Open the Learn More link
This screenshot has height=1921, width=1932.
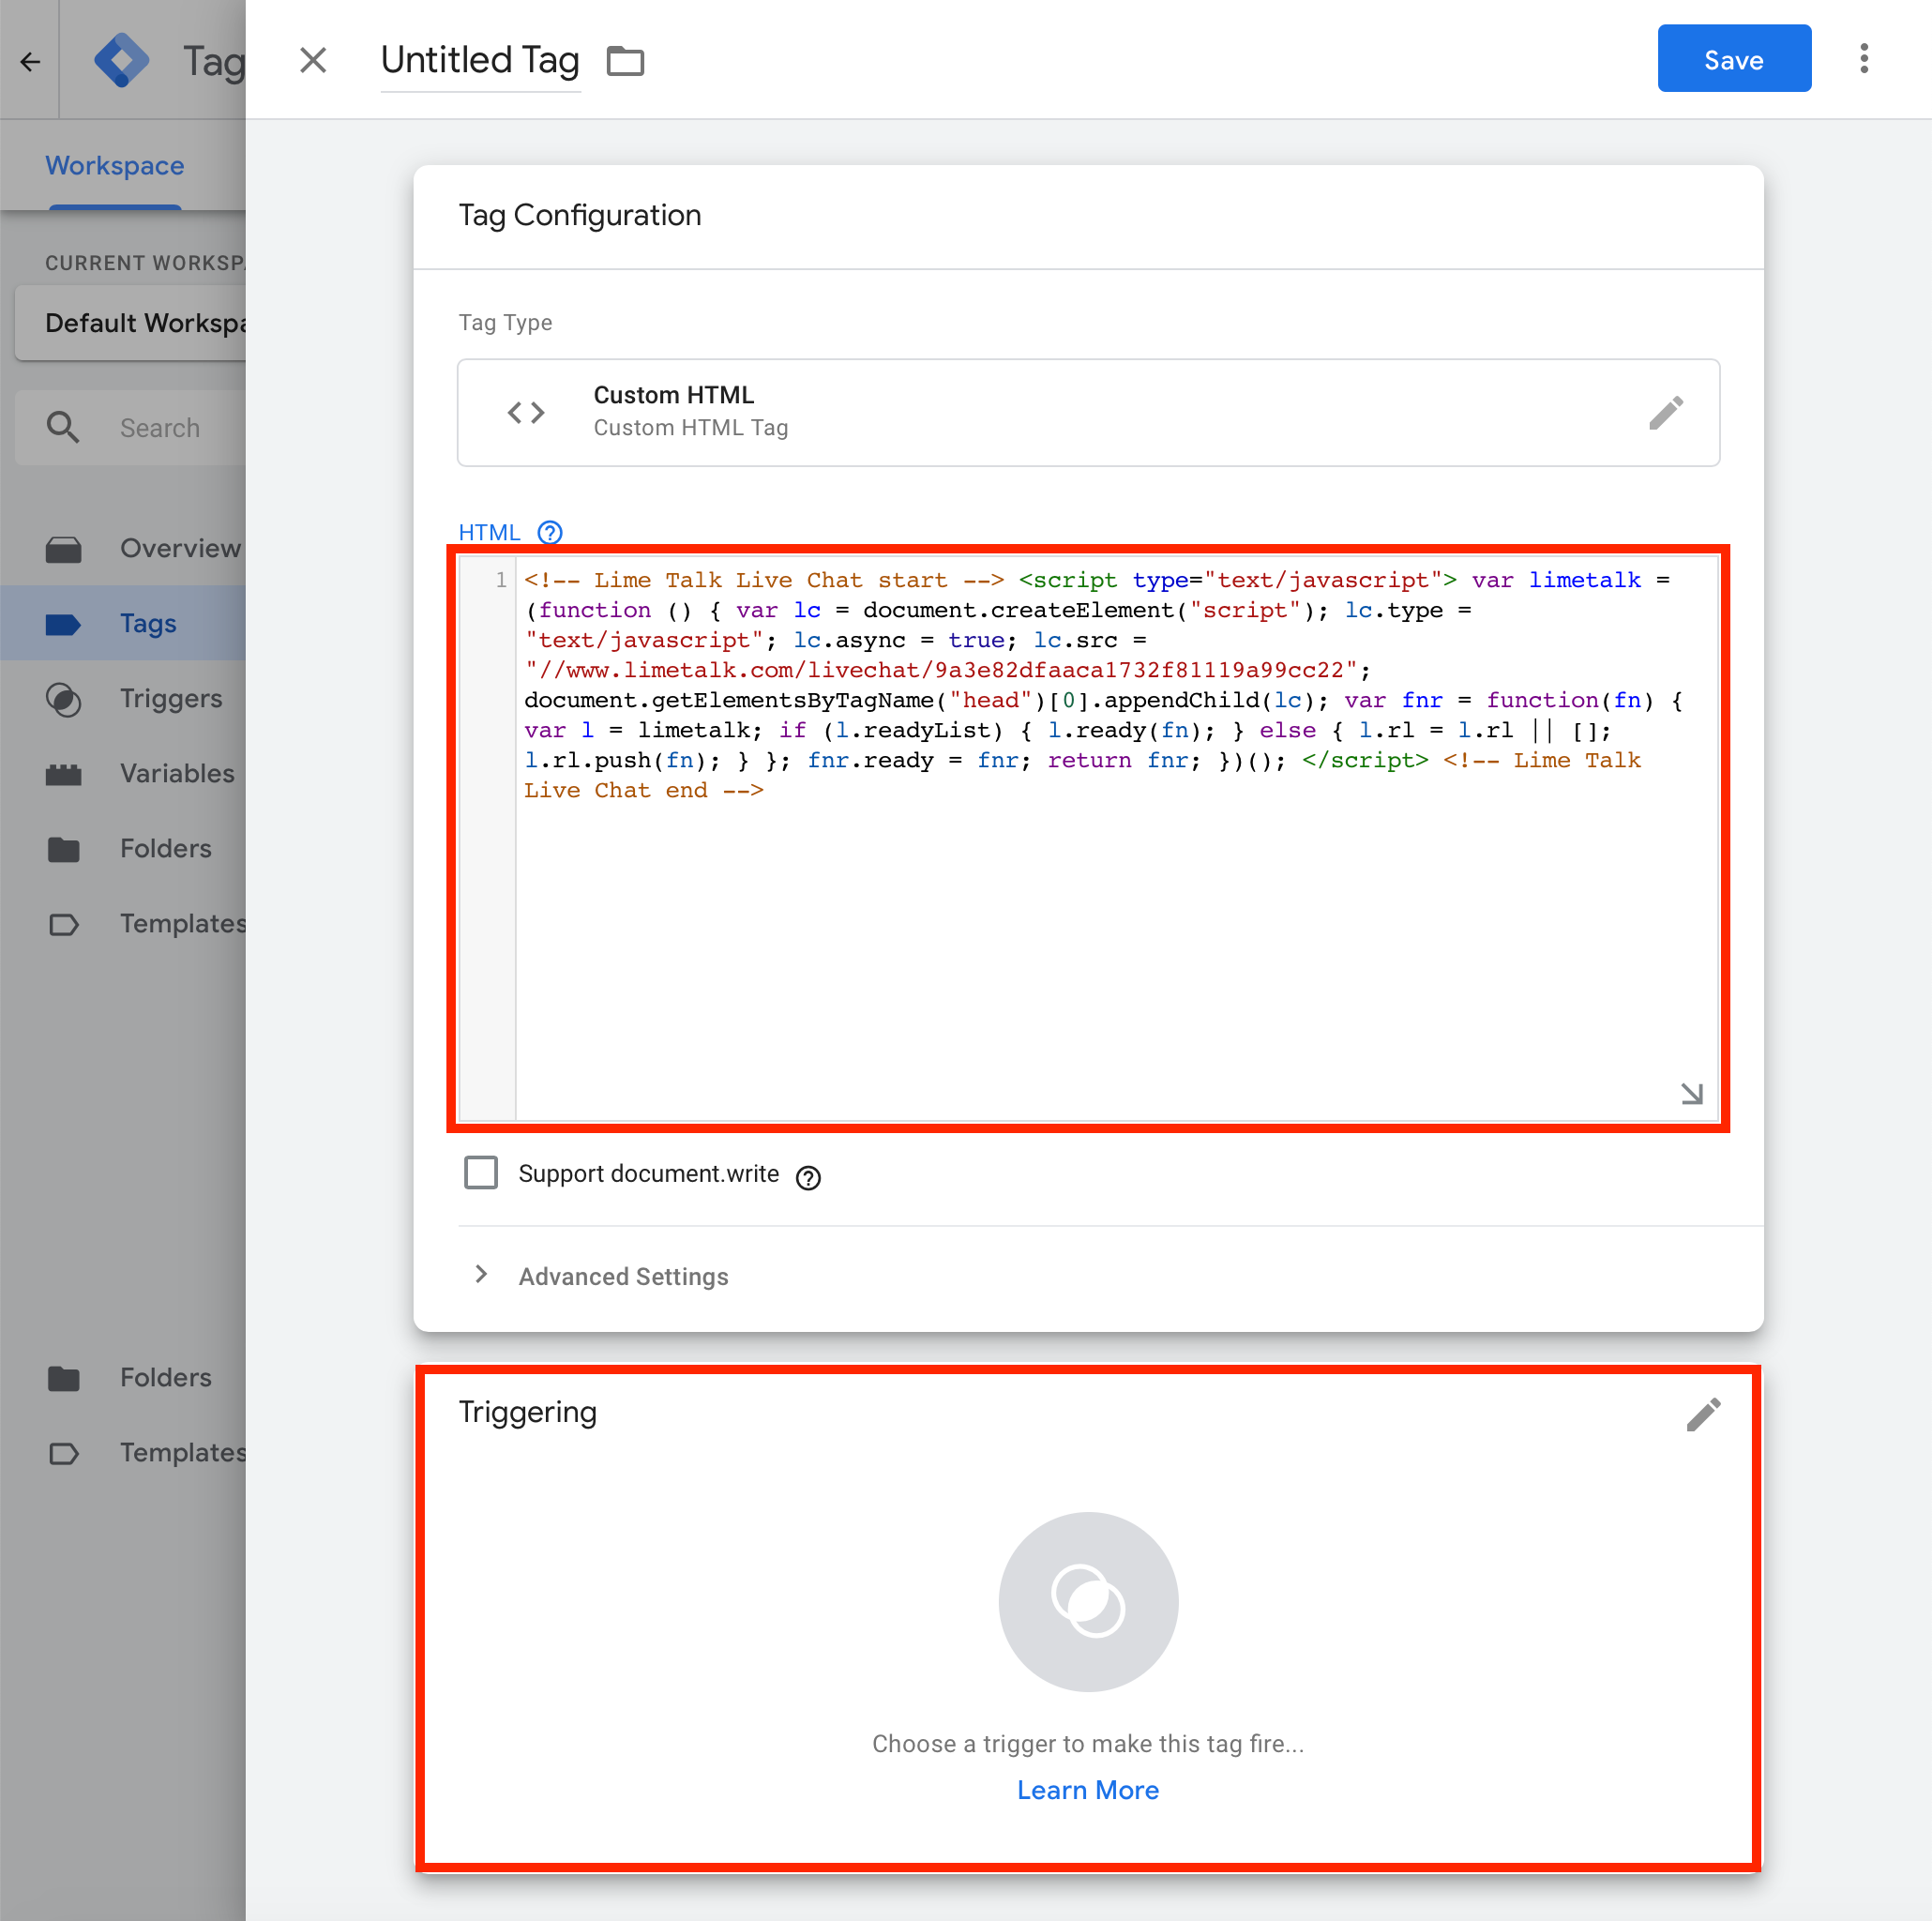(x=1088, y=1789)
